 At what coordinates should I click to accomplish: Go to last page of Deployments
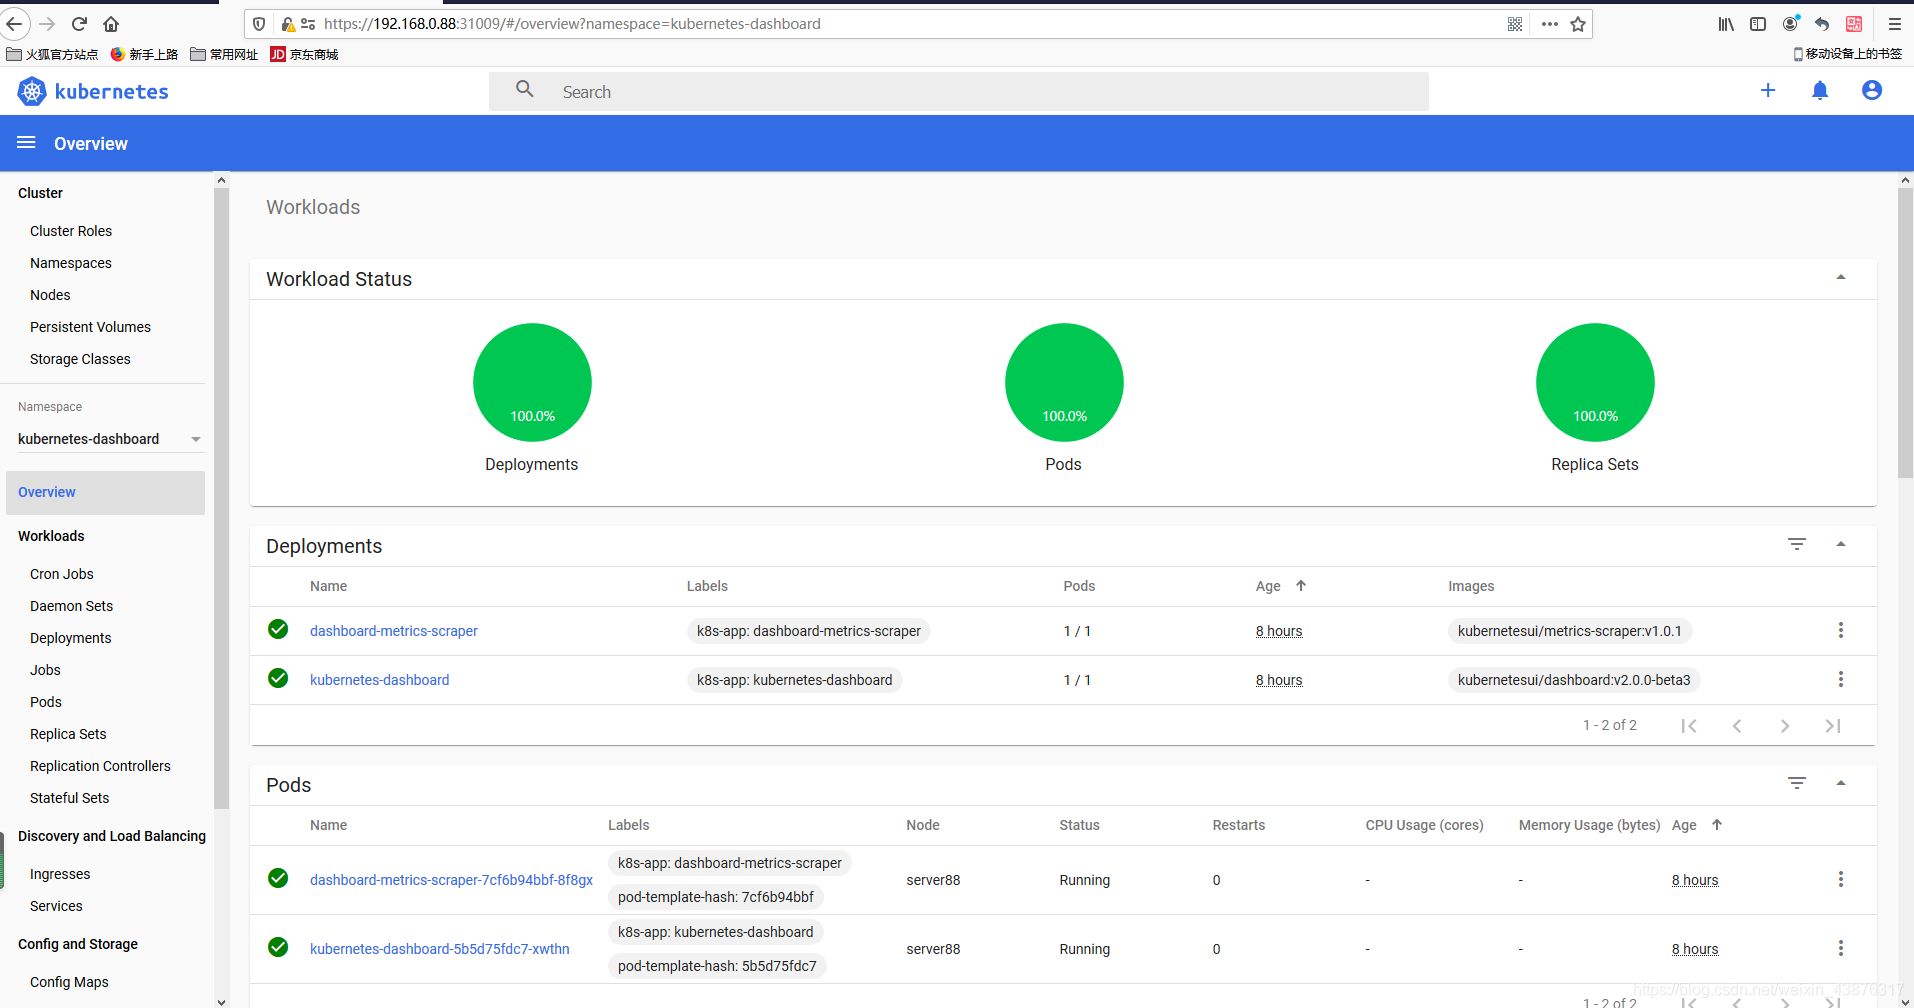click(1833, 726)
